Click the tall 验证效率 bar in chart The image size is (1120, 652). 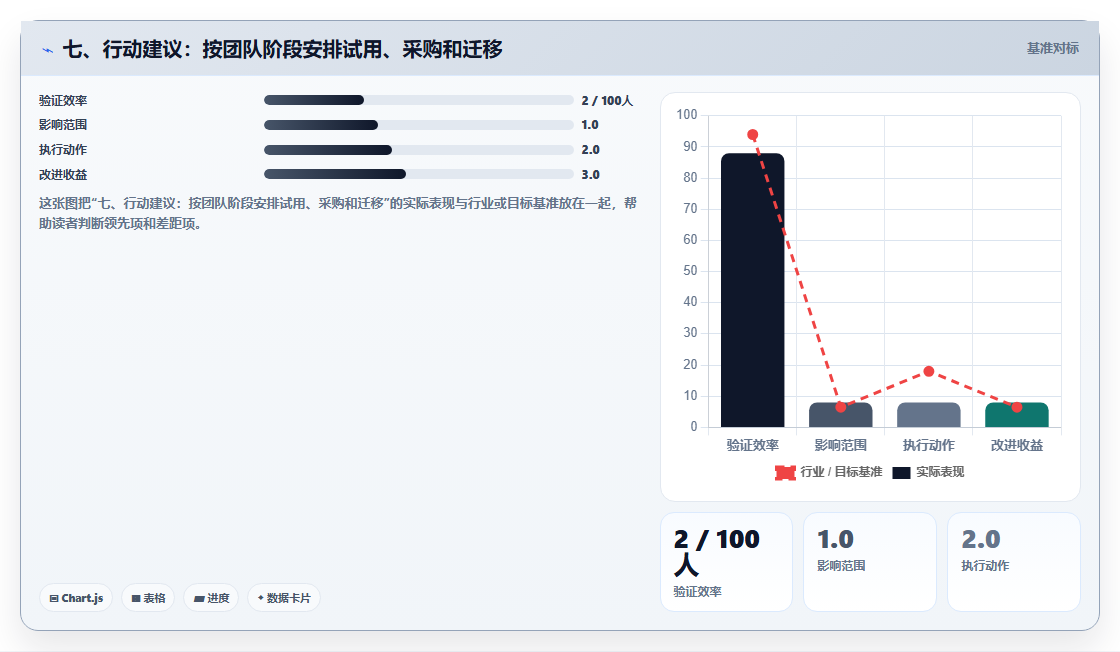pos(752,290)
